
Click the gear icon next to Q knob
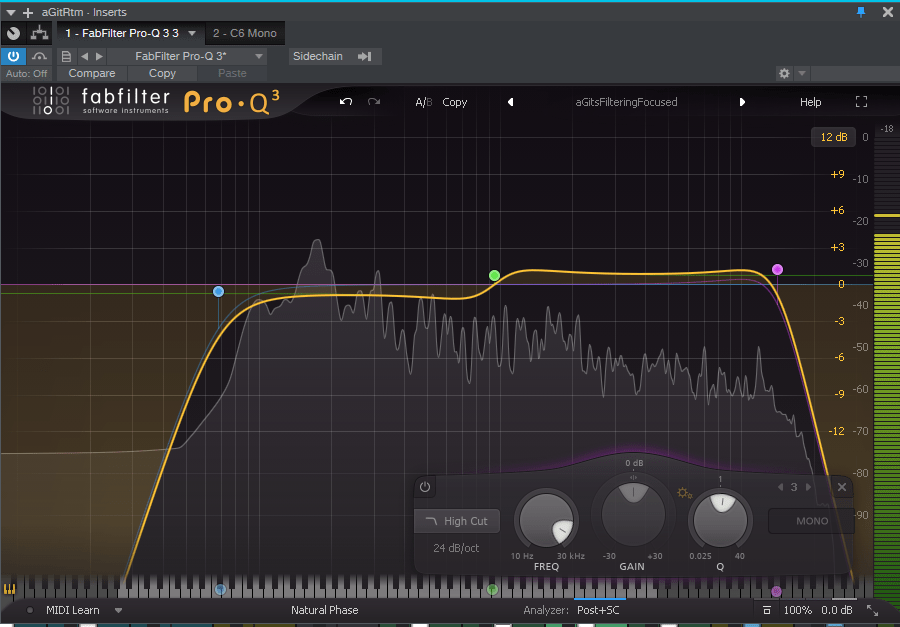(x=684, y=492)
